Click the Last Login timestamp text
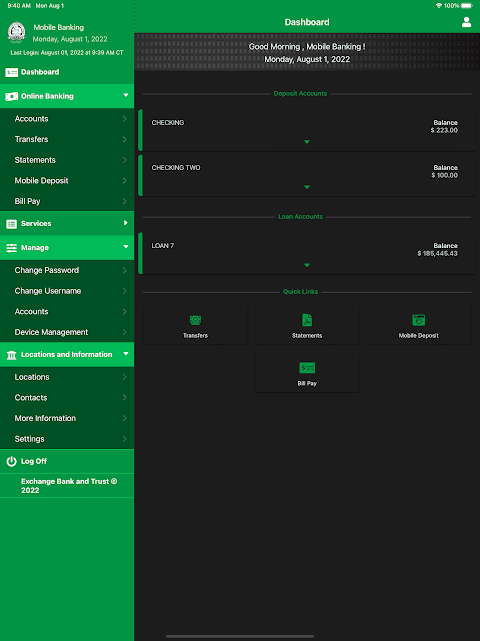Viewport: 480px width, 641px height. tap(67, 53)
